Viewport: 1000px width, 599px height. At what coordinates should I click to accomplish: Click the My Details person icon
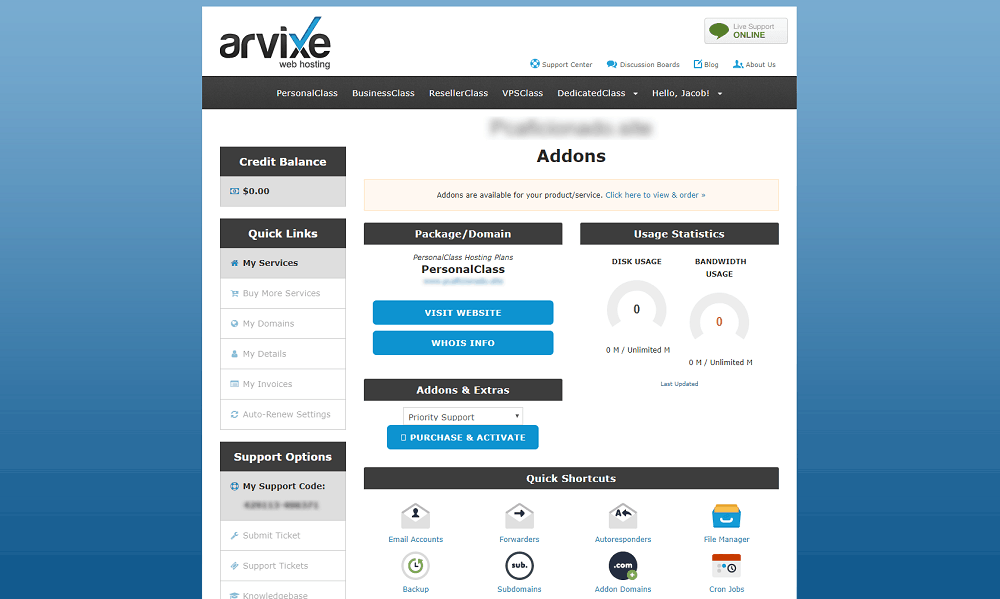coord(234,354)
